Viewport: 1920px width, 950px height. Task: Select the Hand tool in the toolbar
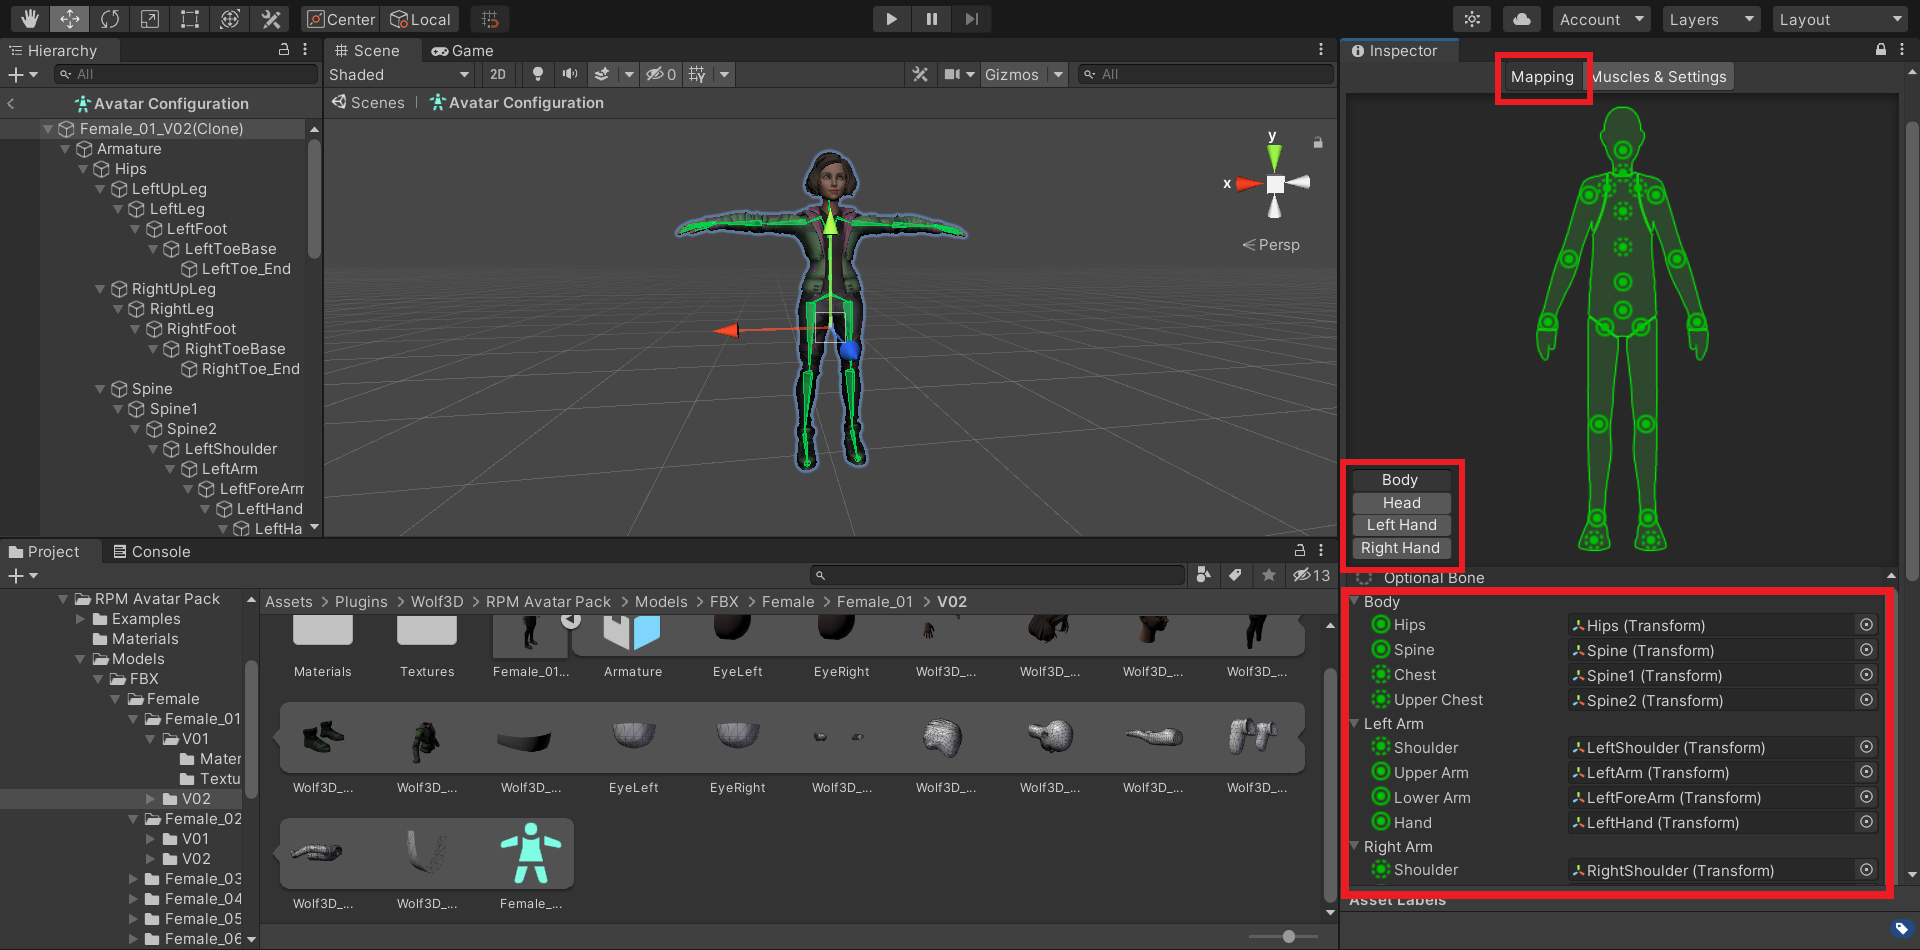(x=30, y=19)
